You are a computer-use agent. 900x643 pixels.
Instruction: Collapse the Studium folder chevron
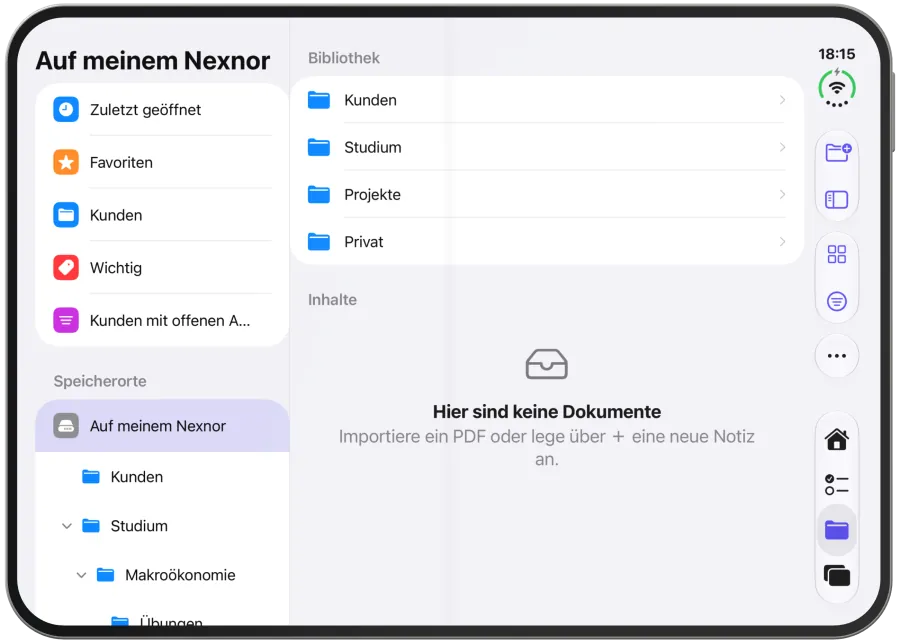[67, 526]
